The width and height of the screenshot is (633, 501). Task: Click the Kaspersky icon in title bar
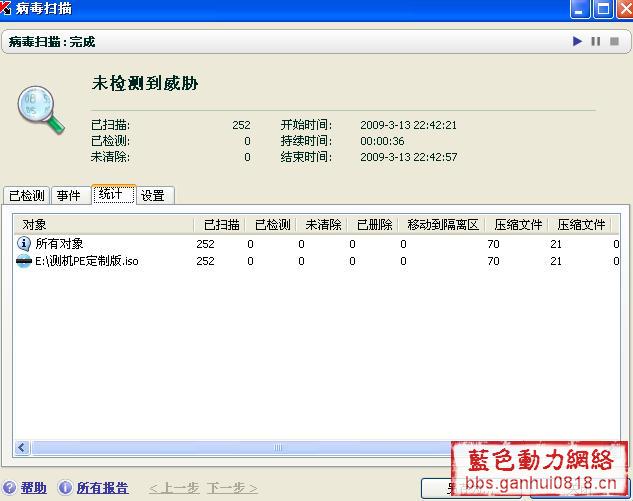point(7,9)
